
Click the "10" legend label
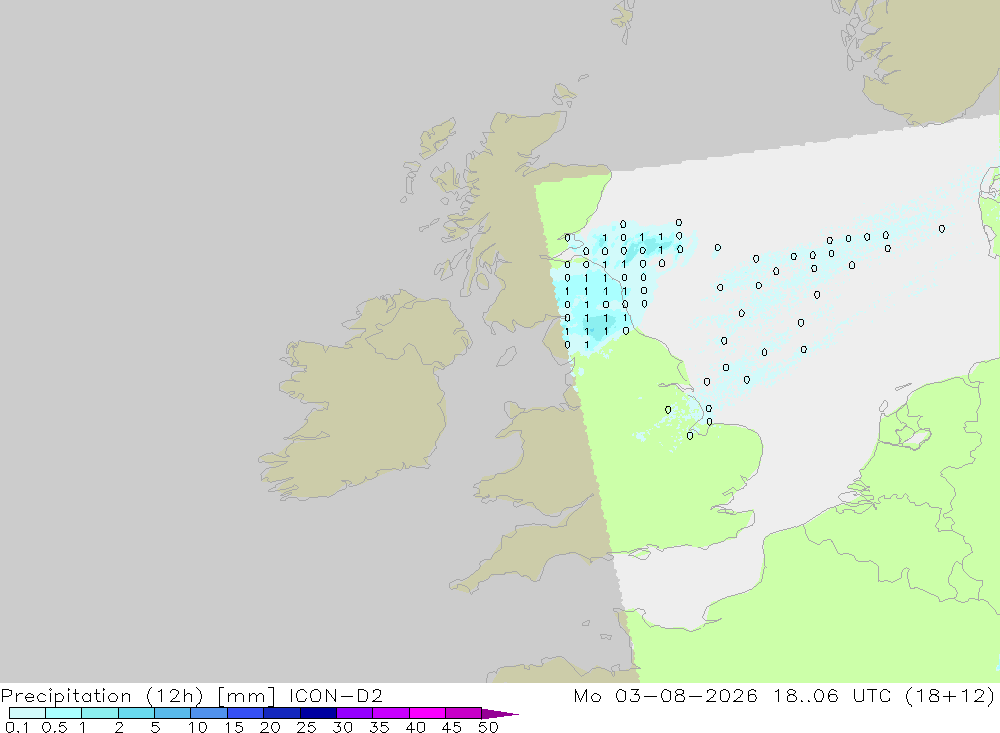point(198,727)
